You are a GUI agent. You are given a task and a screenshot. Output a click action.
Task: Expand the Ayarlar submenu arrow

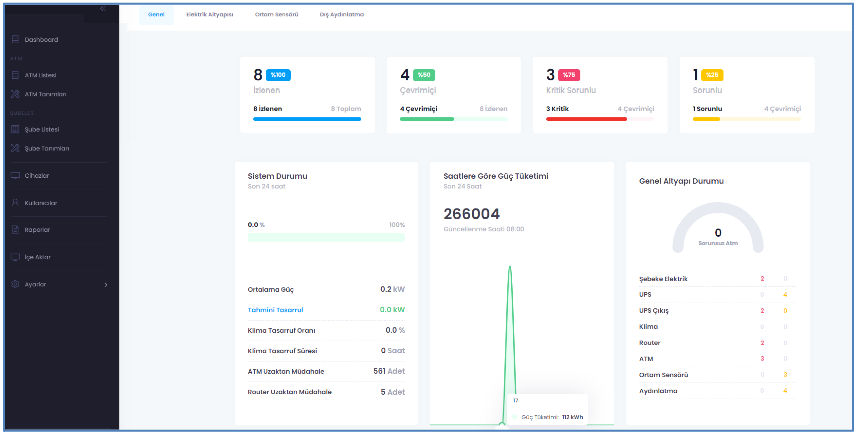[x=106, y=284]
